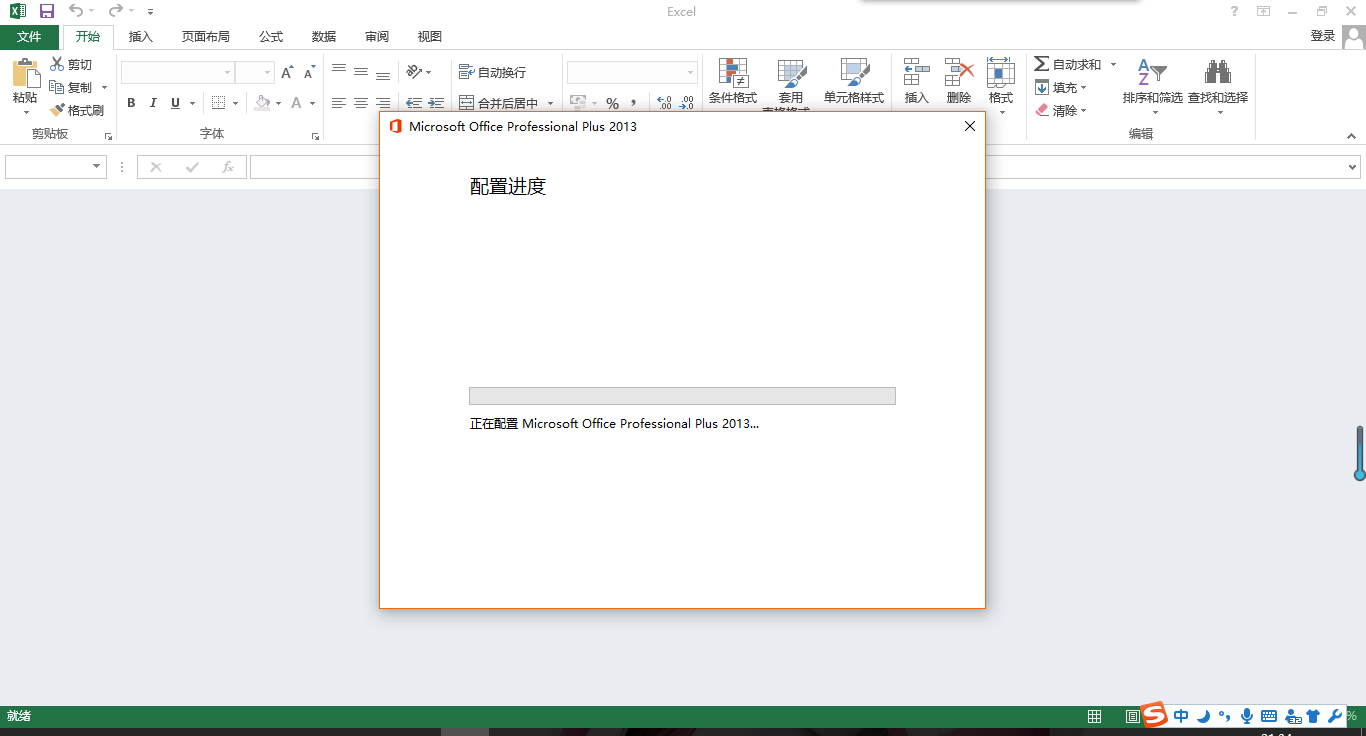The height and width of the screenshot is (736, 1366).
Task: Decrease font size with the smaller A icon
Action: 309,73
